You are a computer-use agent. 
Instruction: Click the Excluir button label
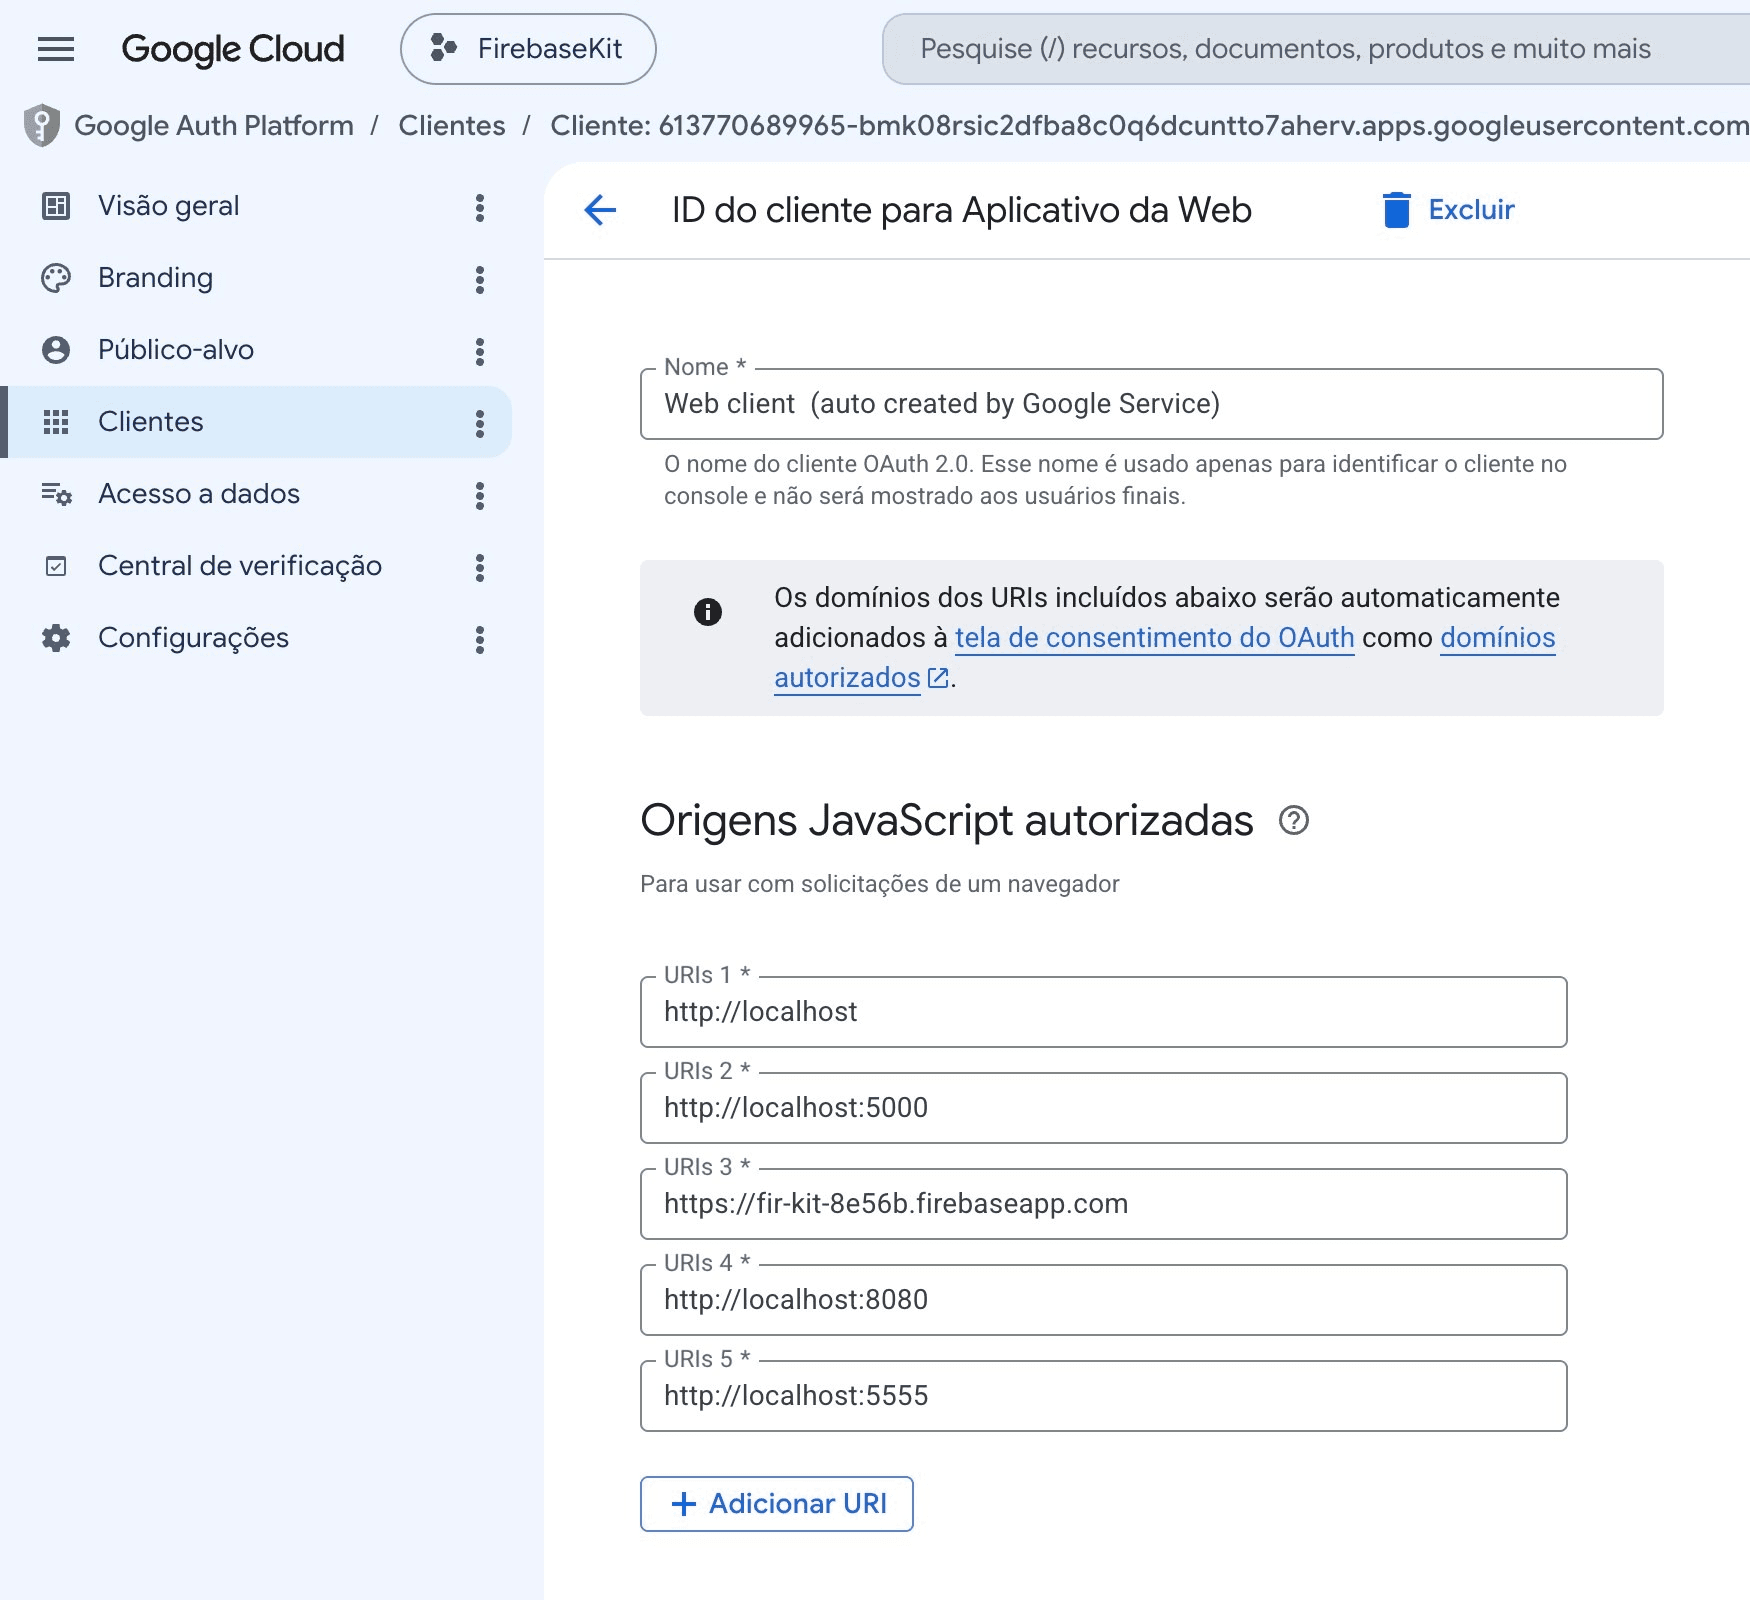(x=1471, y=210)
